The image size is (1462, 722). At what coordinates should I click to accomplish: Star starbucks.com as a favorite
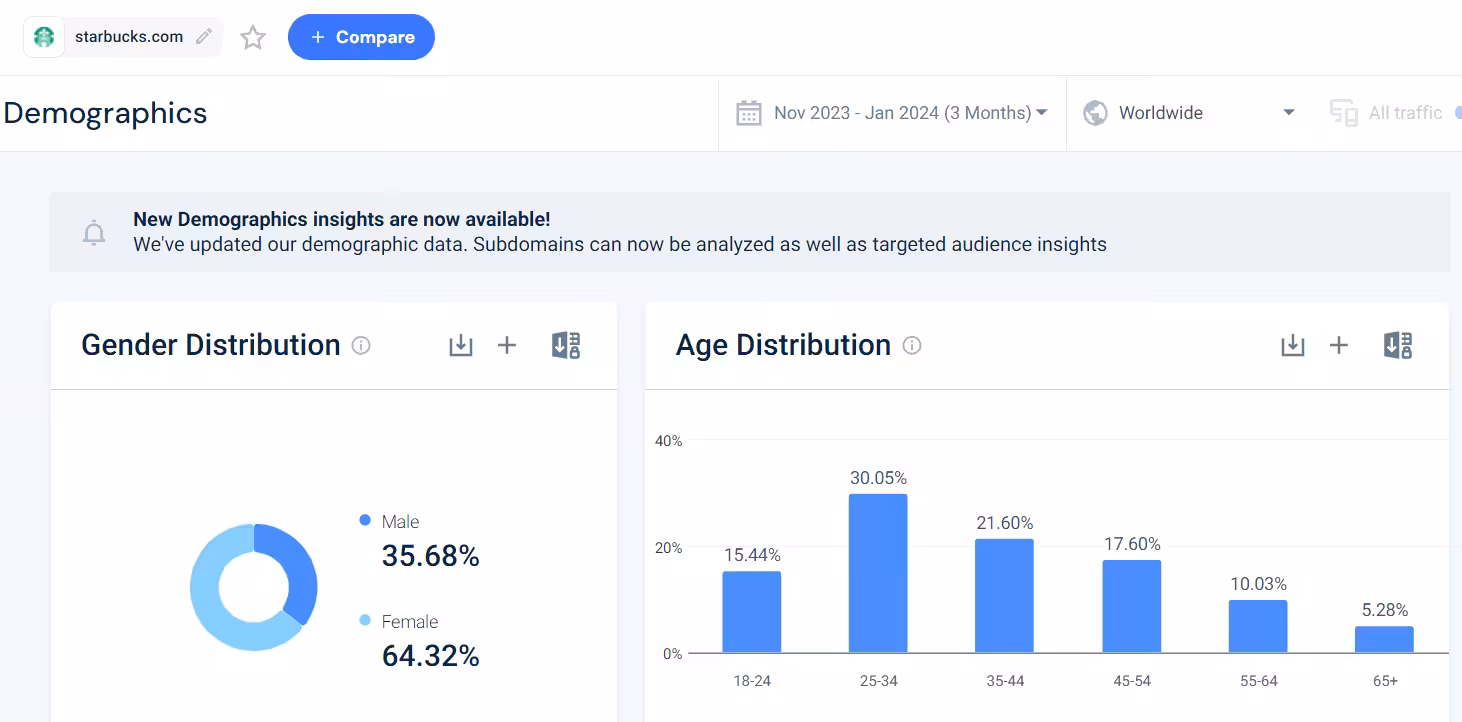pyautogui.click(x=253, y=38)
